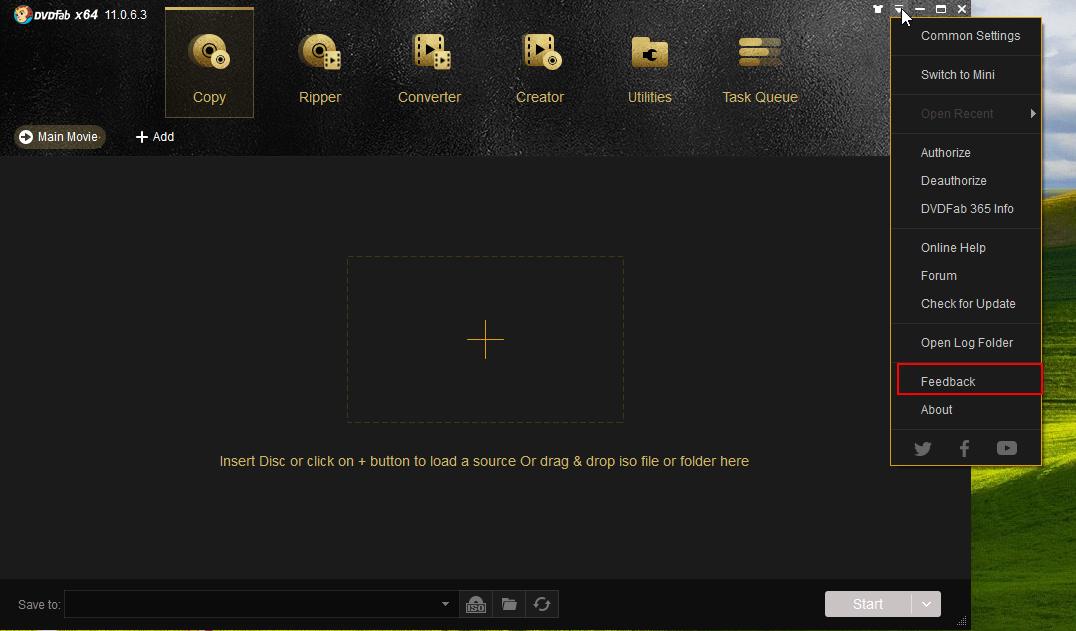Click the window resize grip
Screen dimensions: 1076x631
(x=962, y=621)
